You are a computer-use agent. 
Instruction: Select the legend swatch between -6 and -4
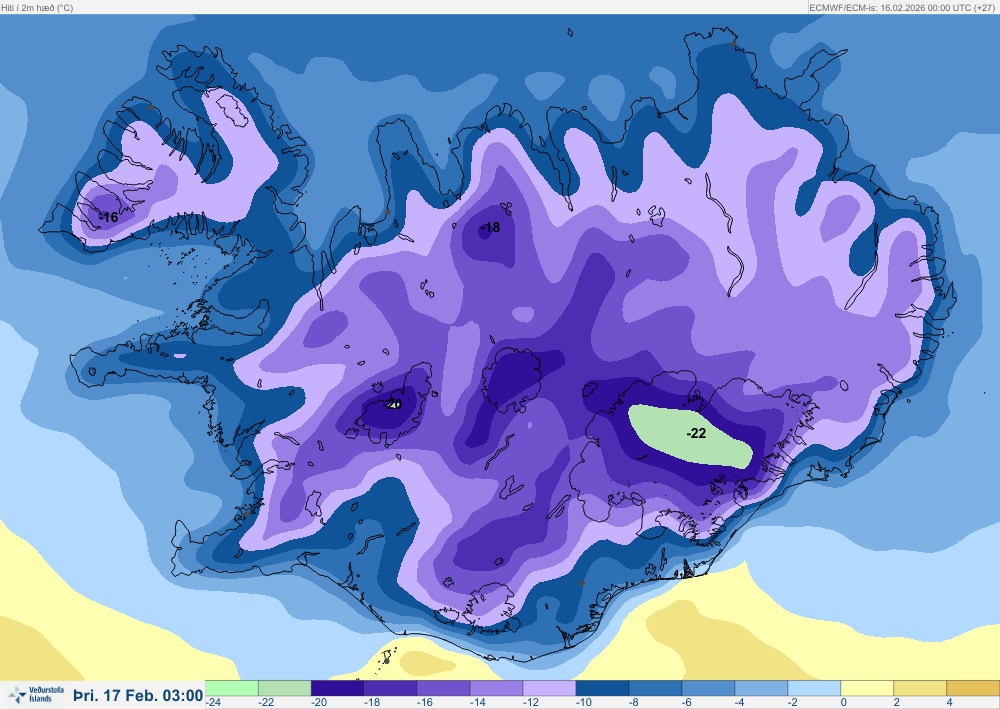708,688
